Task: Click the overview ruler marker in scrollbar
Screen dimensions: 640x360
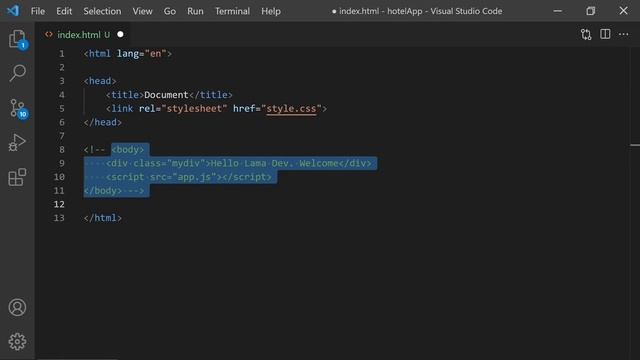Action: click(635, 145)
